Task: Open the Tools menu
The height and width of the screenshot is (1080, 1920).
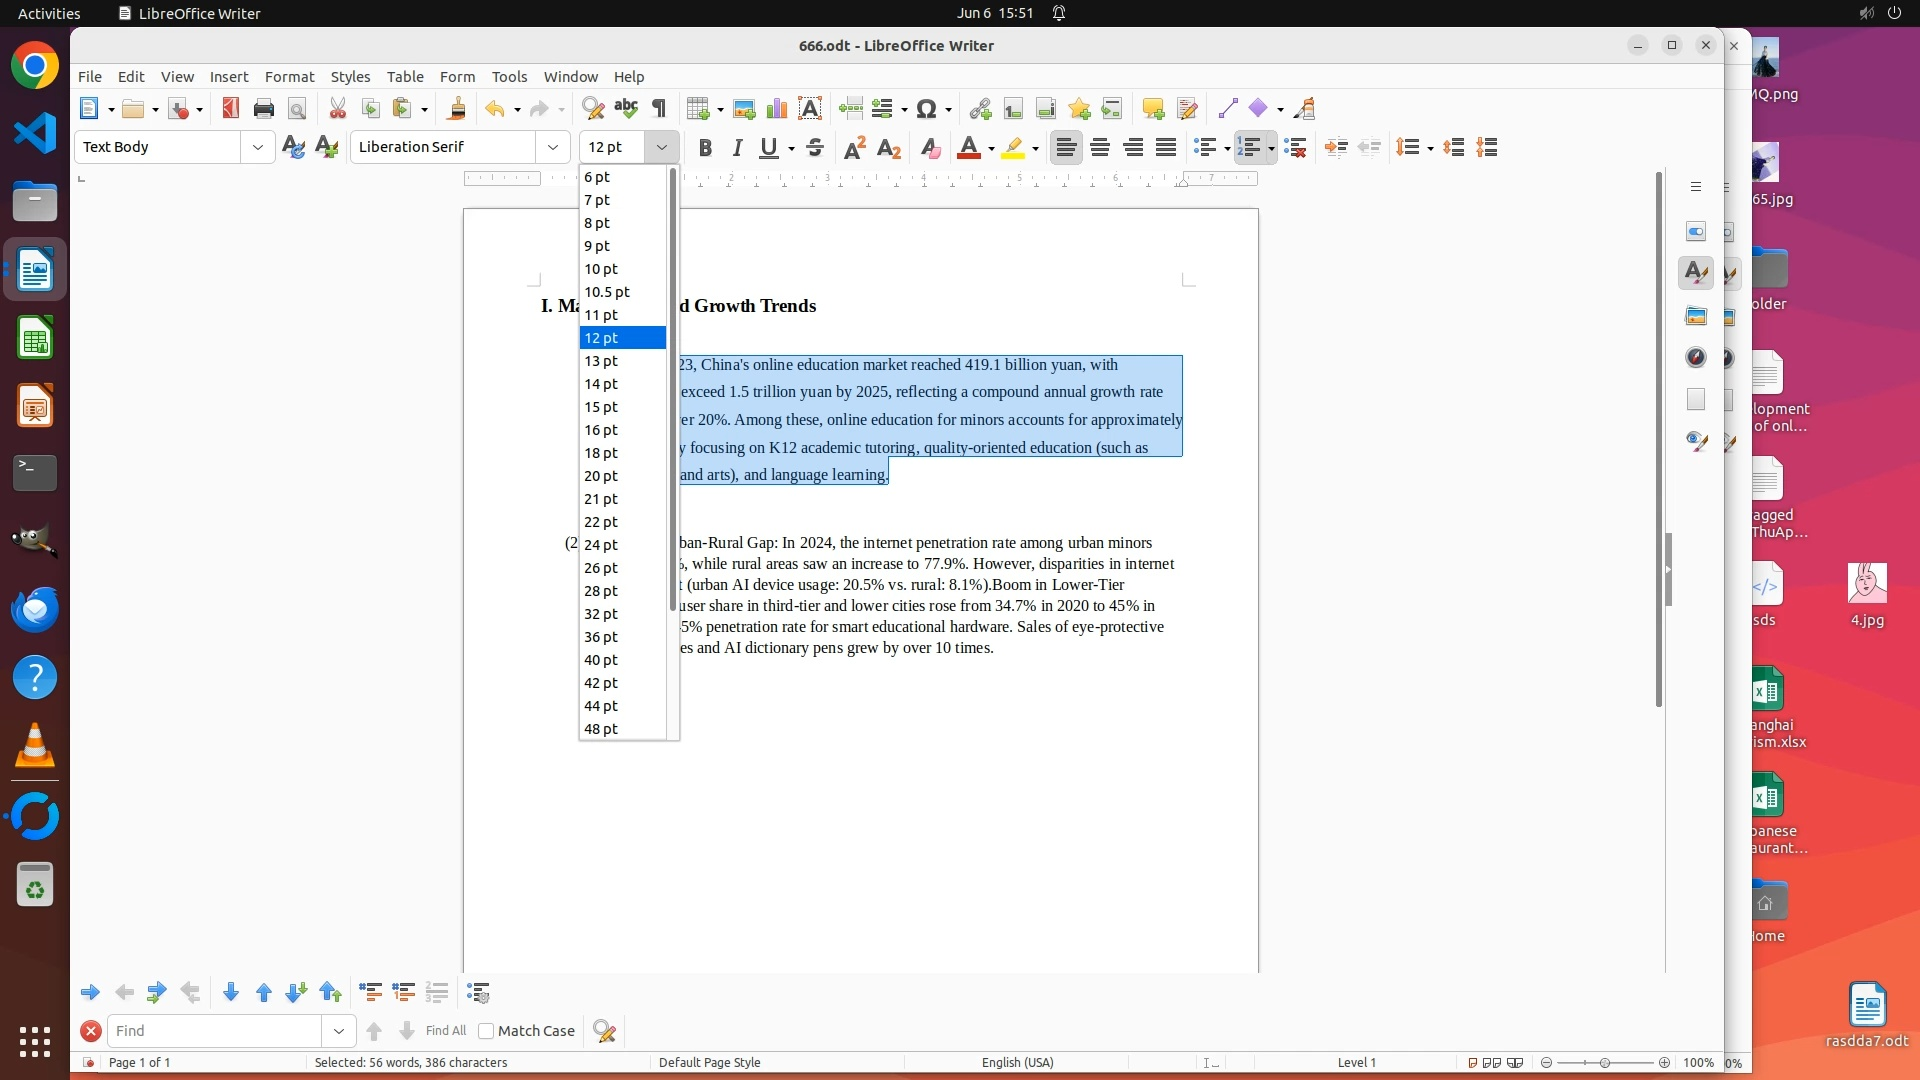Action: (508, 77)
